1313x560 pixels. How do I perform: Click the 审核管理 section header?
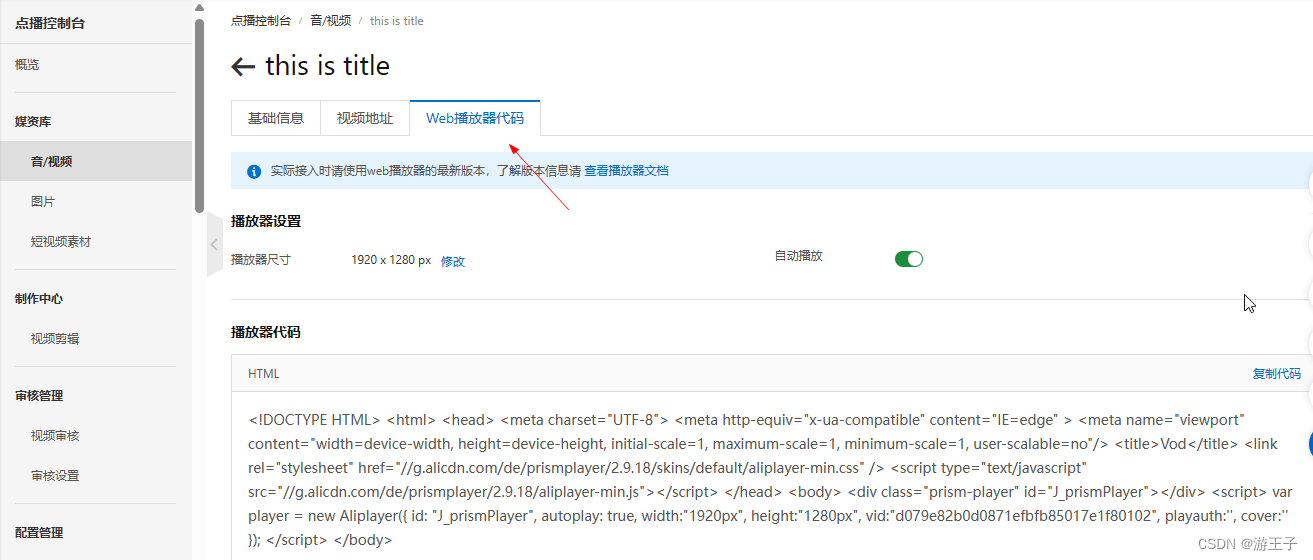pyautogui.click(x=39, y=395)
